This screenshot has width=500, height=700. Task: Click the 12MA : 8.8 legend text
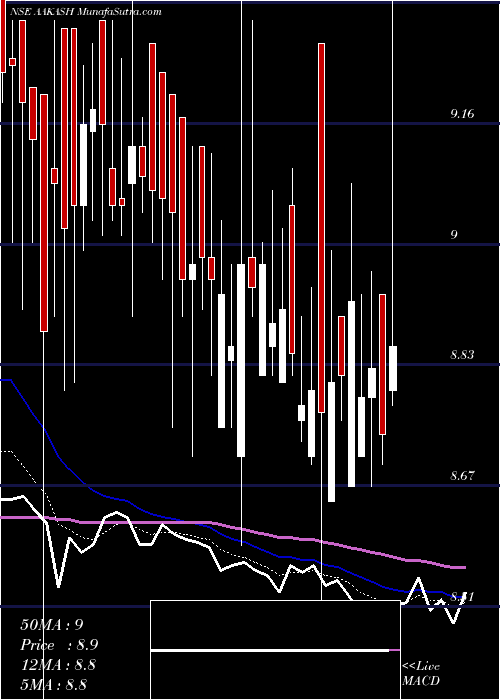pyautogui.click(x=57, y=665)
